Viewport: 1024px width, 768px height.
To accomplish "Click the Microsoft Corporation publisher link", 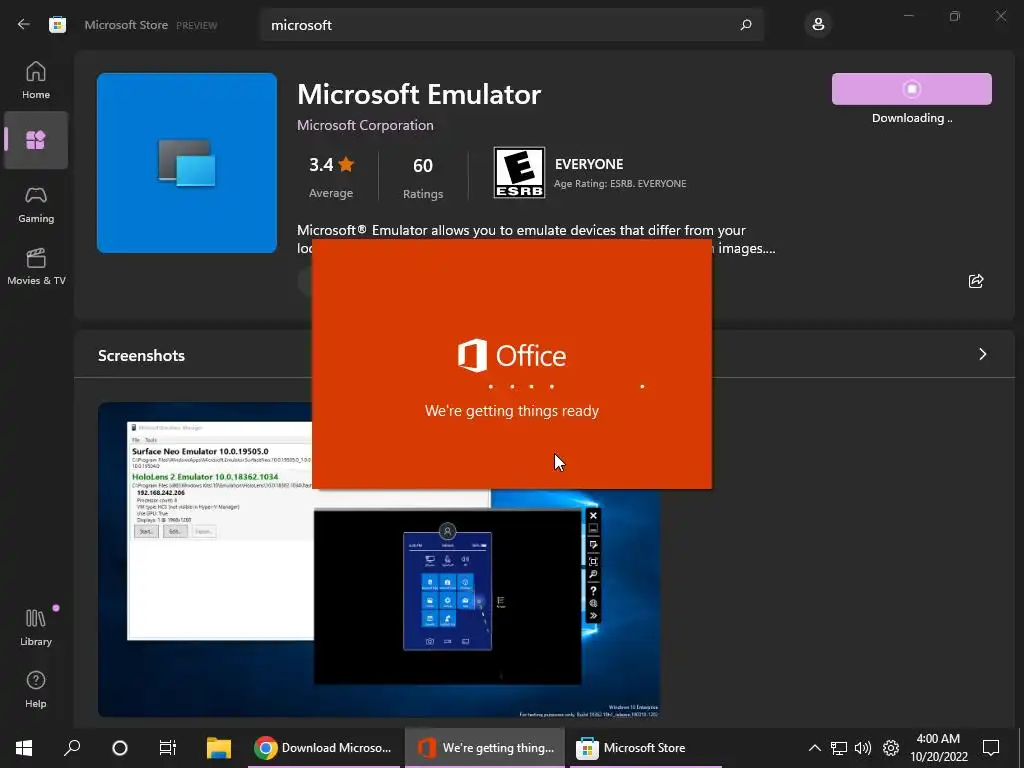I will (365, 125).
